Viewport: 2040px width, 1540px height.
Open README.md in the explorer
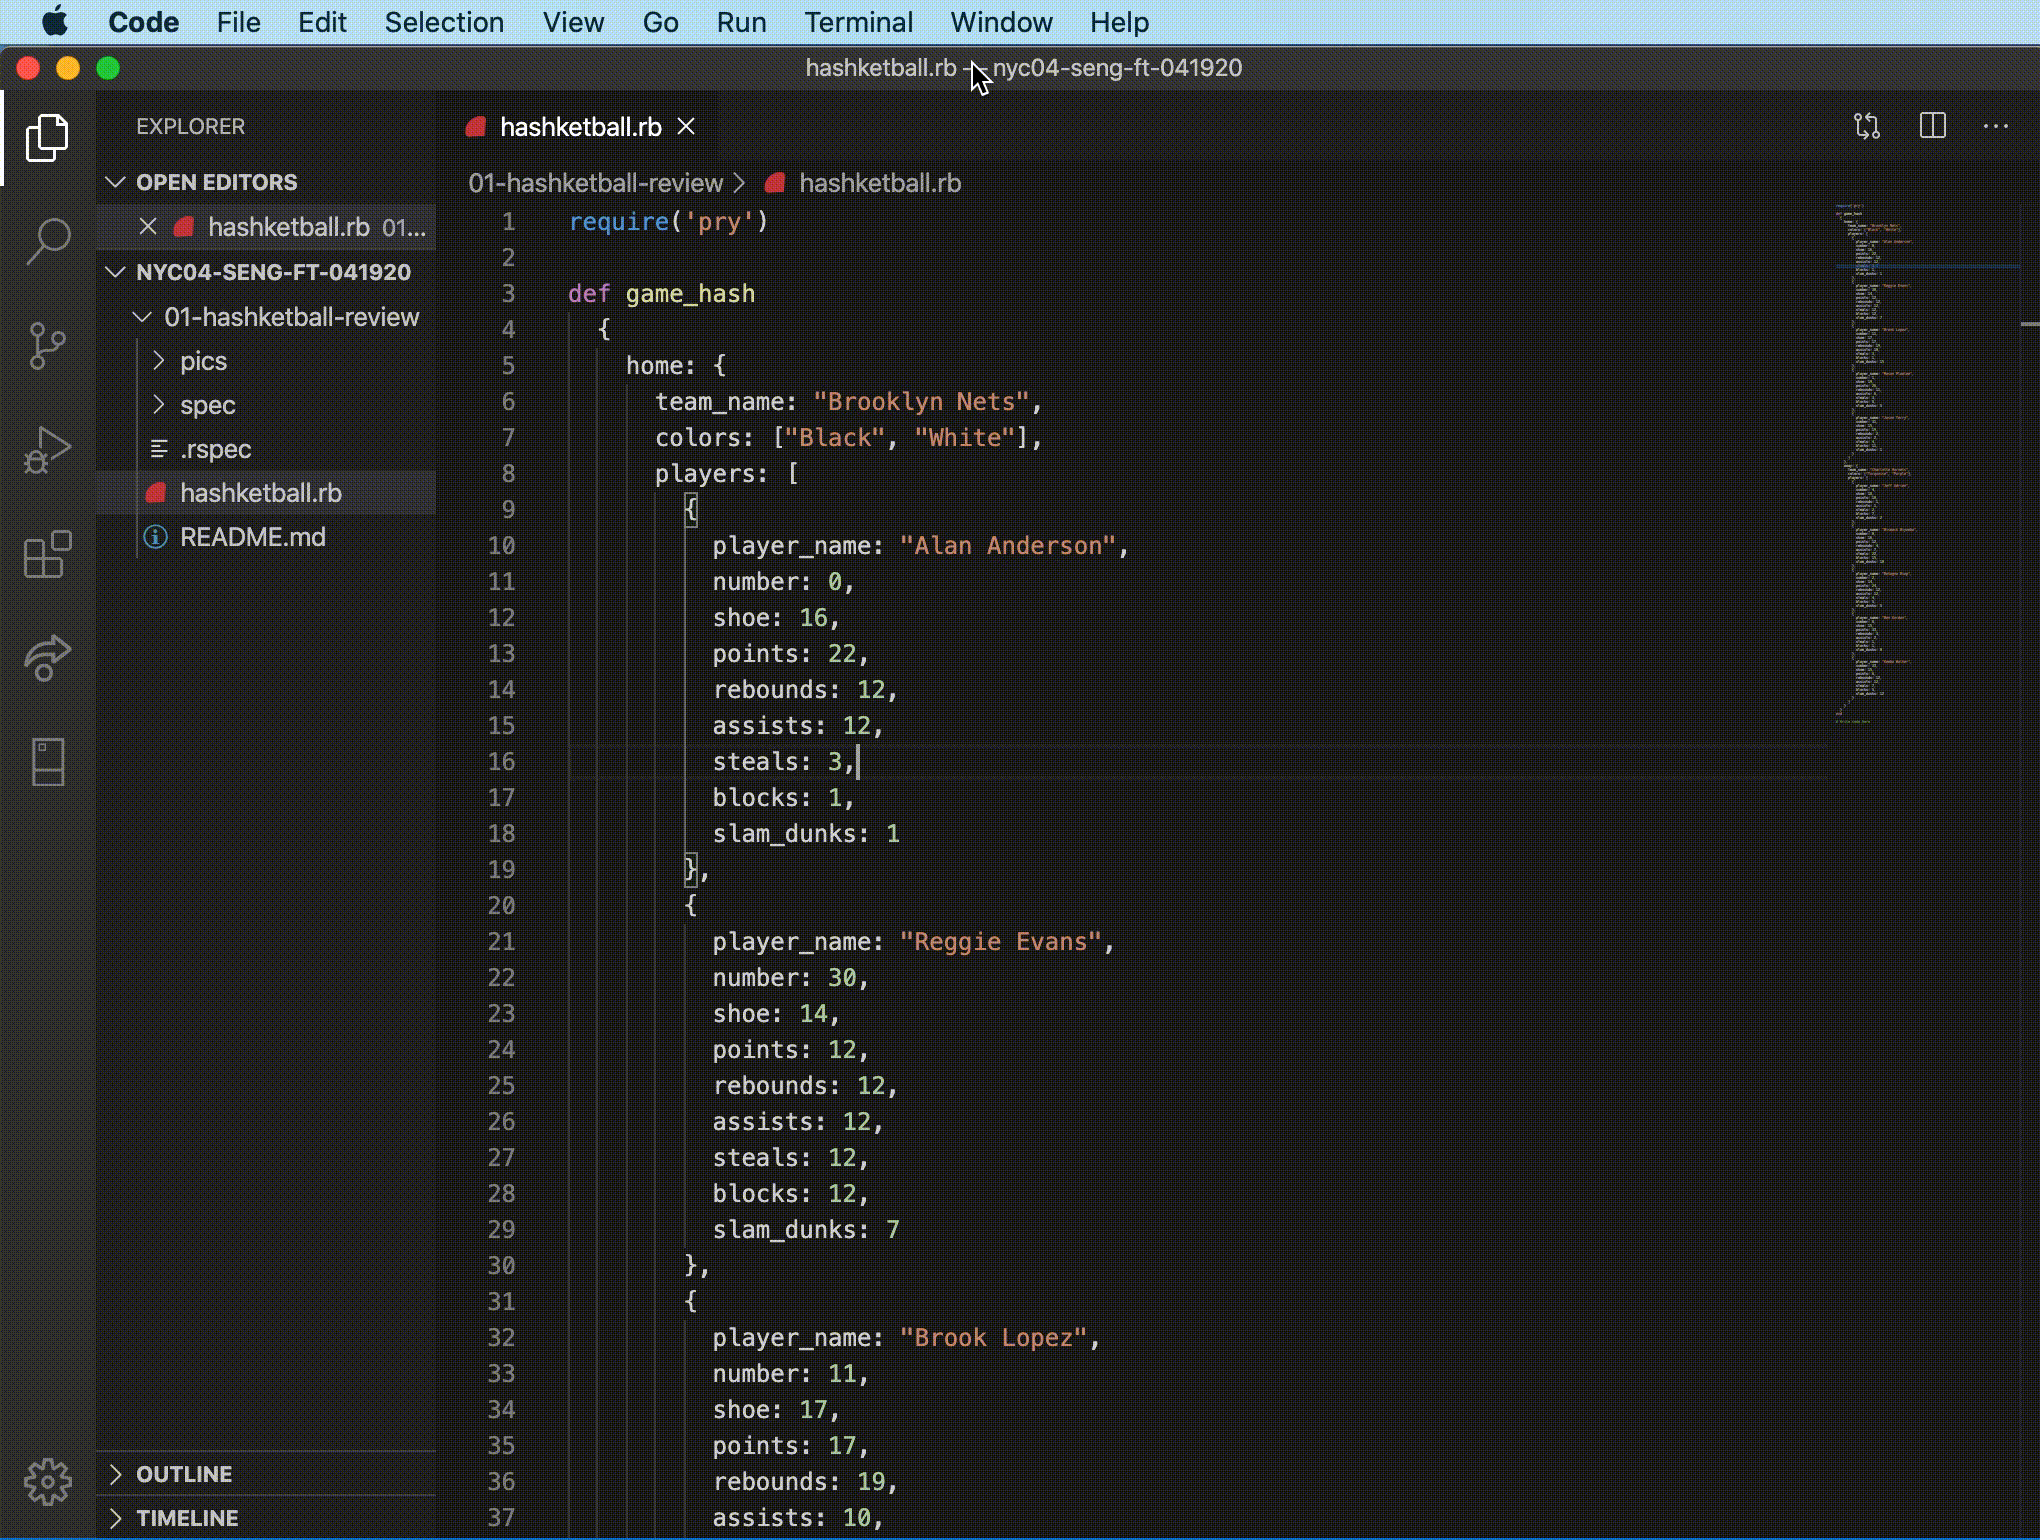click(x=252, y=537)
